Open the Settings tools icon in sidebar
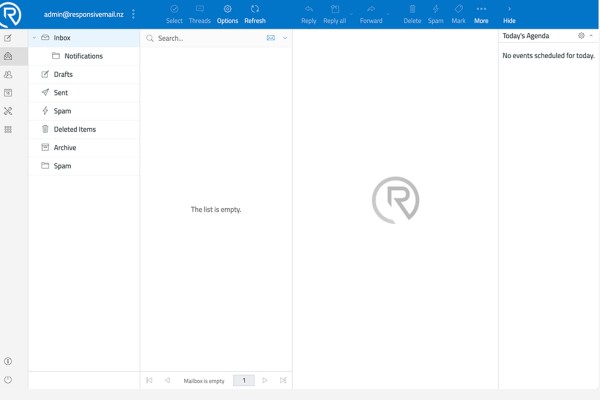The image size is (600, 400). pyautogui.click(x=8, y=111)
